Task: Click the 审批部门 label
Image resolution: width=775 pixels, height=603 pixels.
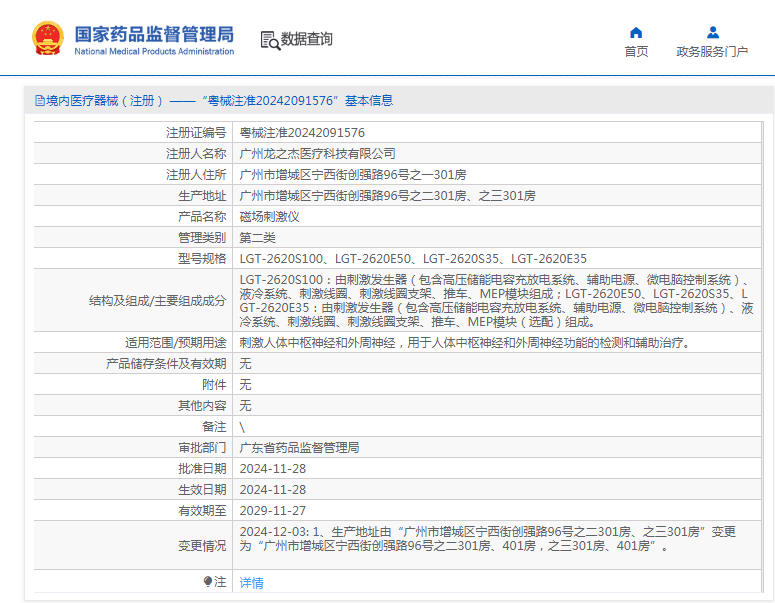Action: (202, 448)
